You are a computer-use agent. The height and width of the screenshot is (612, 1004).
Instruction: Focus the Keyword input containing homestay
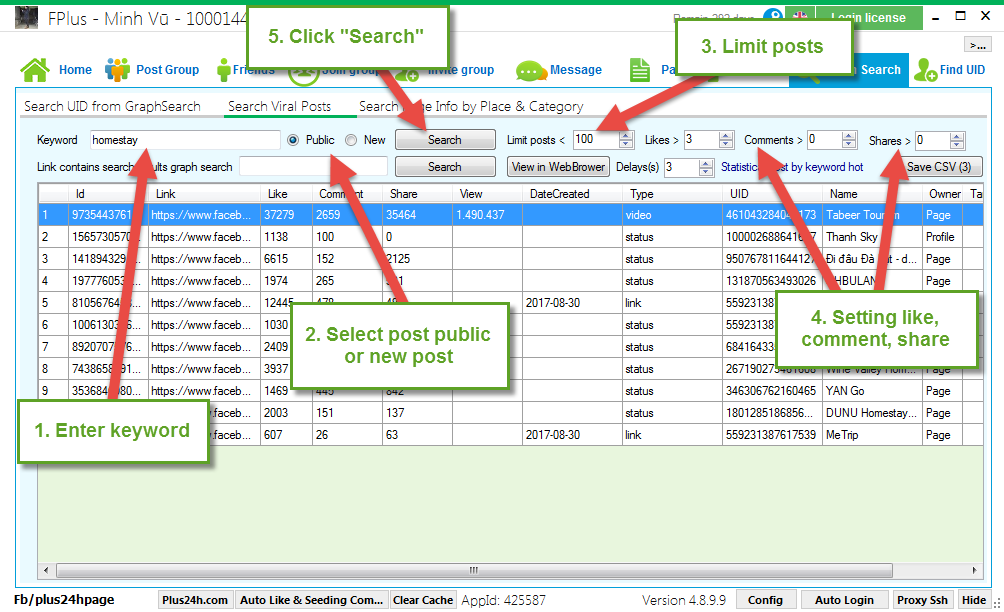(184, 140)
